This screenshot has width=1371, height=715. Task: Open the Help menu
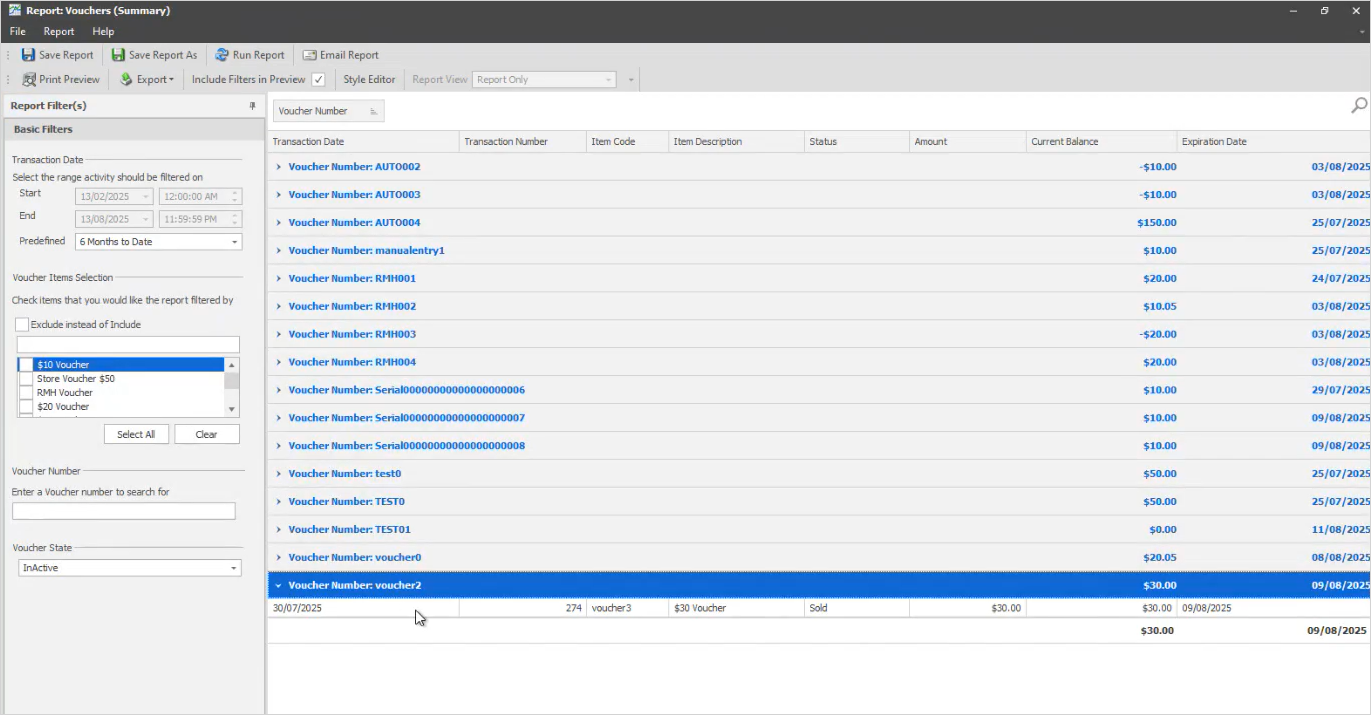103,31
